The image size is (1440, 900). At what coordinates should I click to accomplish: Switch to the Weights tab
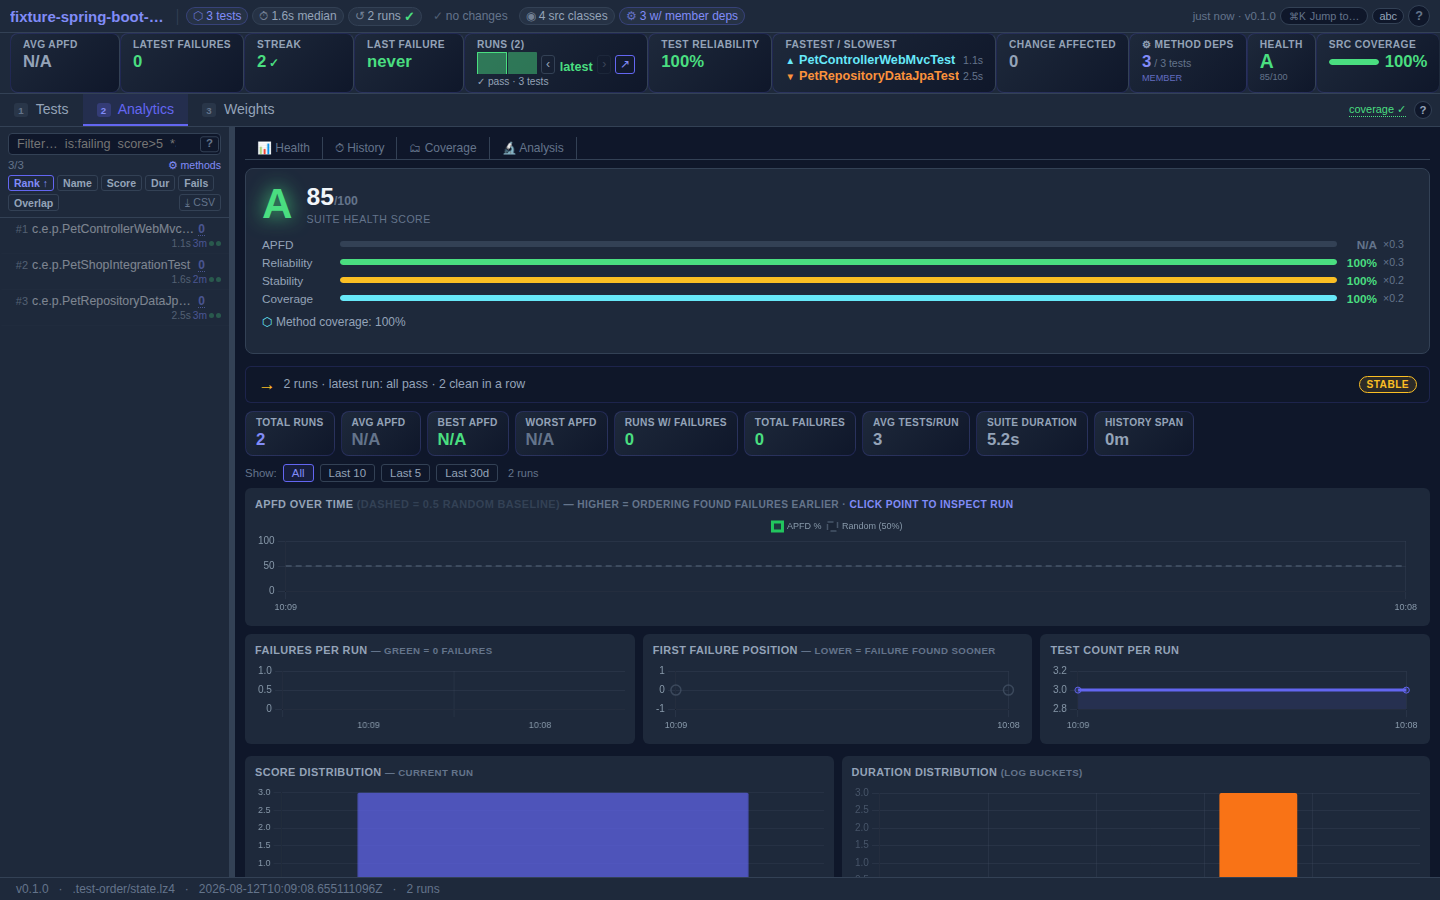(x=238, y=109)
